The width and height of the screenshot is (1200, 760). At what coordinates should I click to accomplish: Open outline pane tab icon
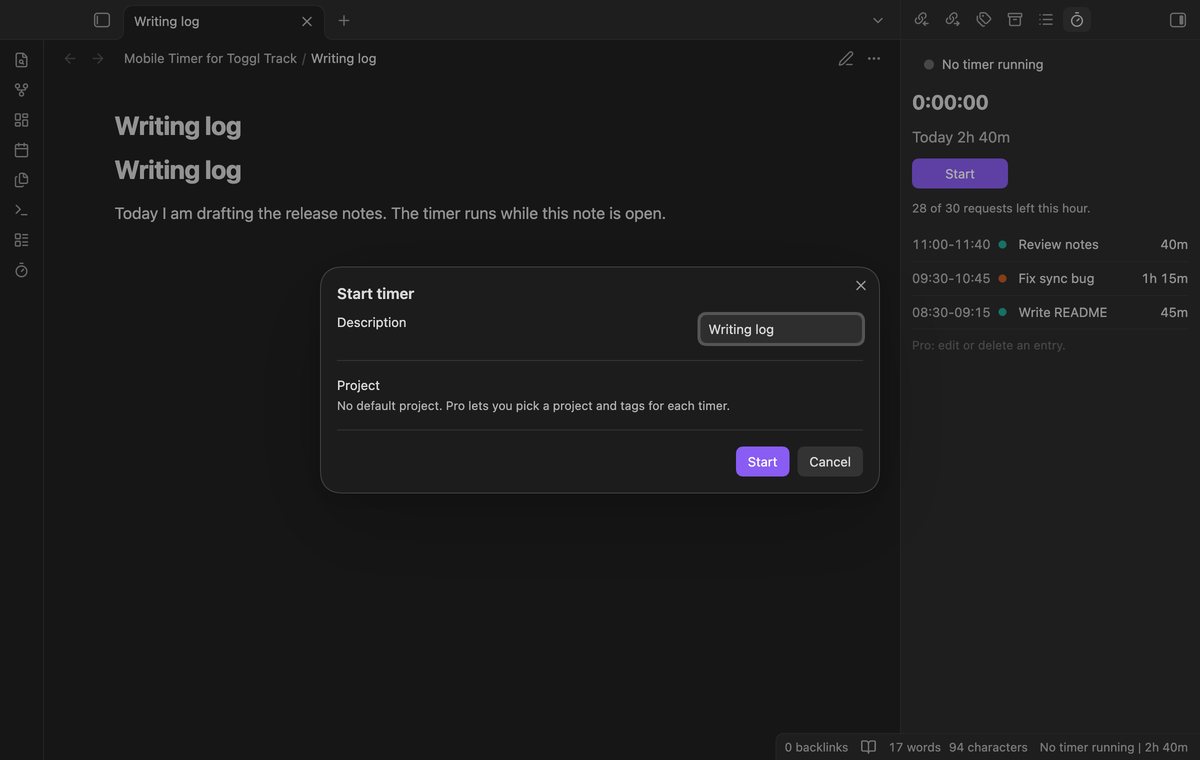tap(1046, 20)
